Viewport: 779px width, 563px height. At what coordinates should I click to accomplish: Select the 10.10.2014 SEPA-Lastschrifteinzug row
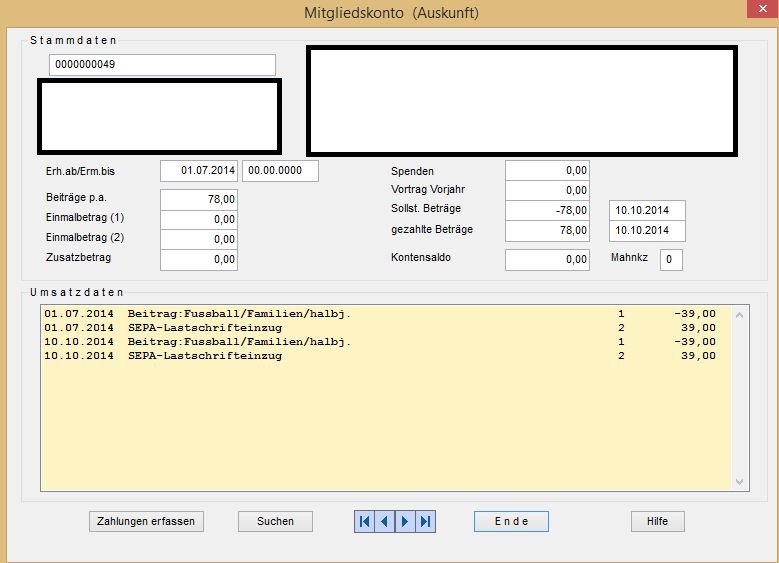point(380,356)
